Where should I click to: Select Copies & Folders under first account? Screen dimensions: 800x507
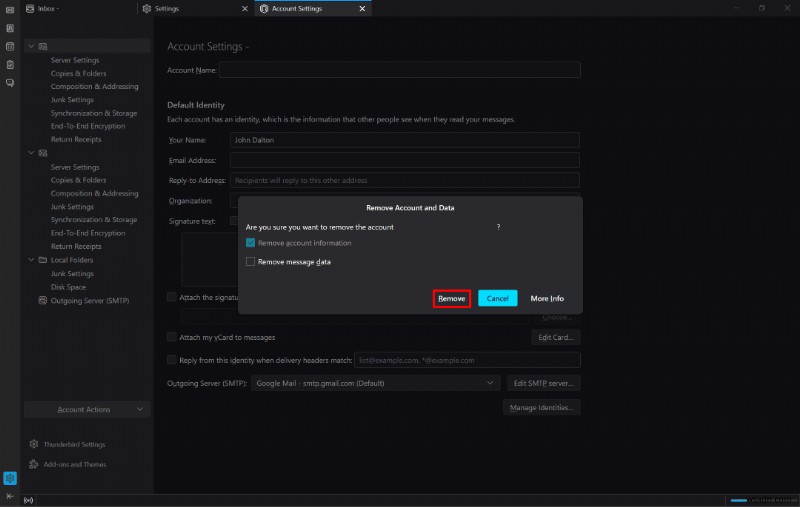coord(79,73)
